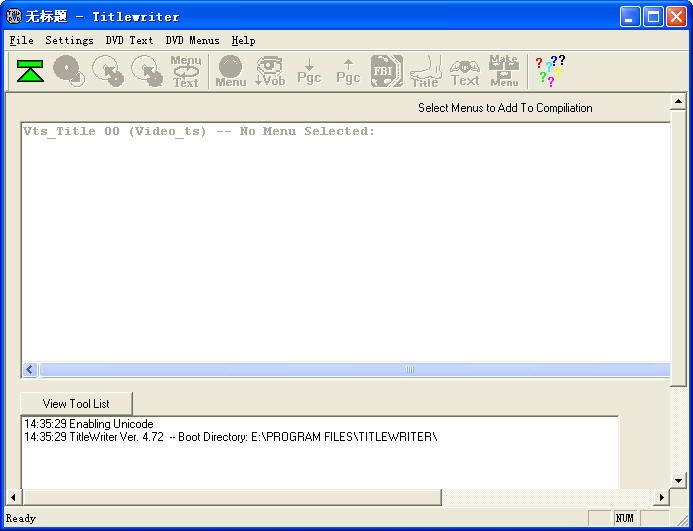The width and height of the screenshot is (693, 531).
Task: Click the blue horizontal scrollbar thumb
Action: [x=354, y=369]
